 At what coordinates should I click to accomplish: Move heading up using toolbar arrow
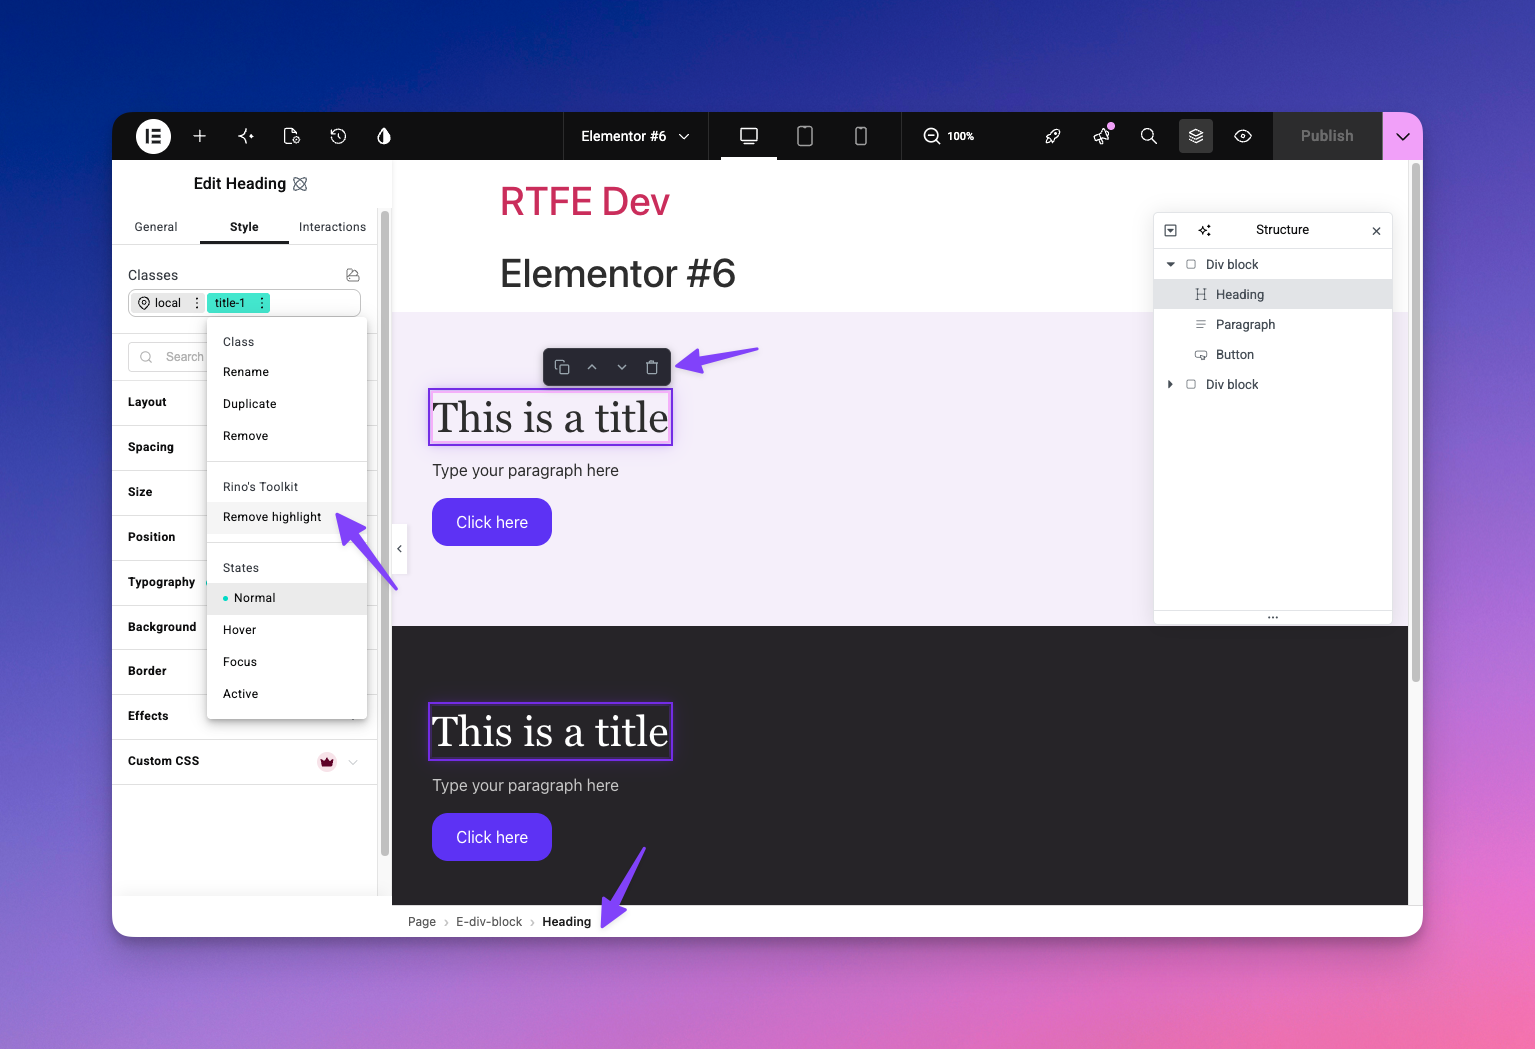click(x=592, y=367)
